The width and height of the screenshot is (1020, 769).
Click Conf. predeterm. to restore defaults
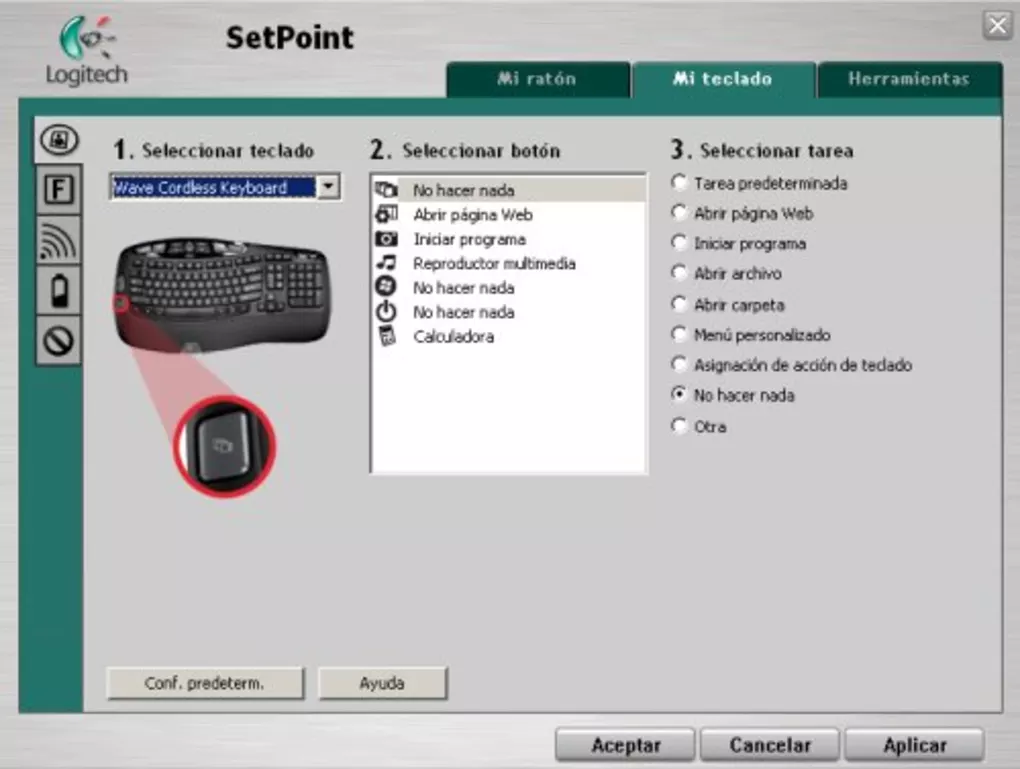(203, 683)
